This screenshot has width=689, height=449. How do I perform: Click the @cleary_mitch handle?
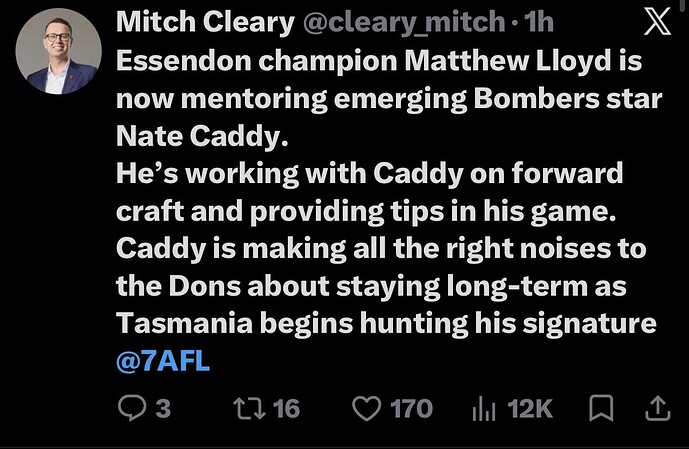tap(404, 22)
